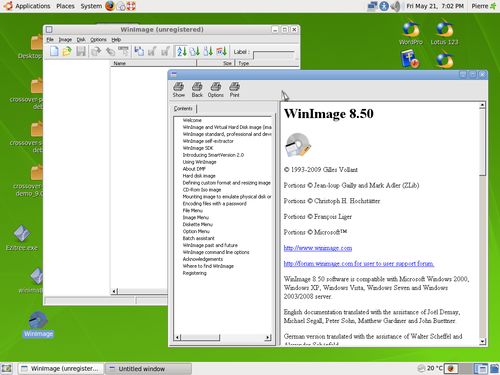This screenshot has height=375, width=500.
Task: Click the Name column header in WinImage
Action: click(x=153, y=63)
